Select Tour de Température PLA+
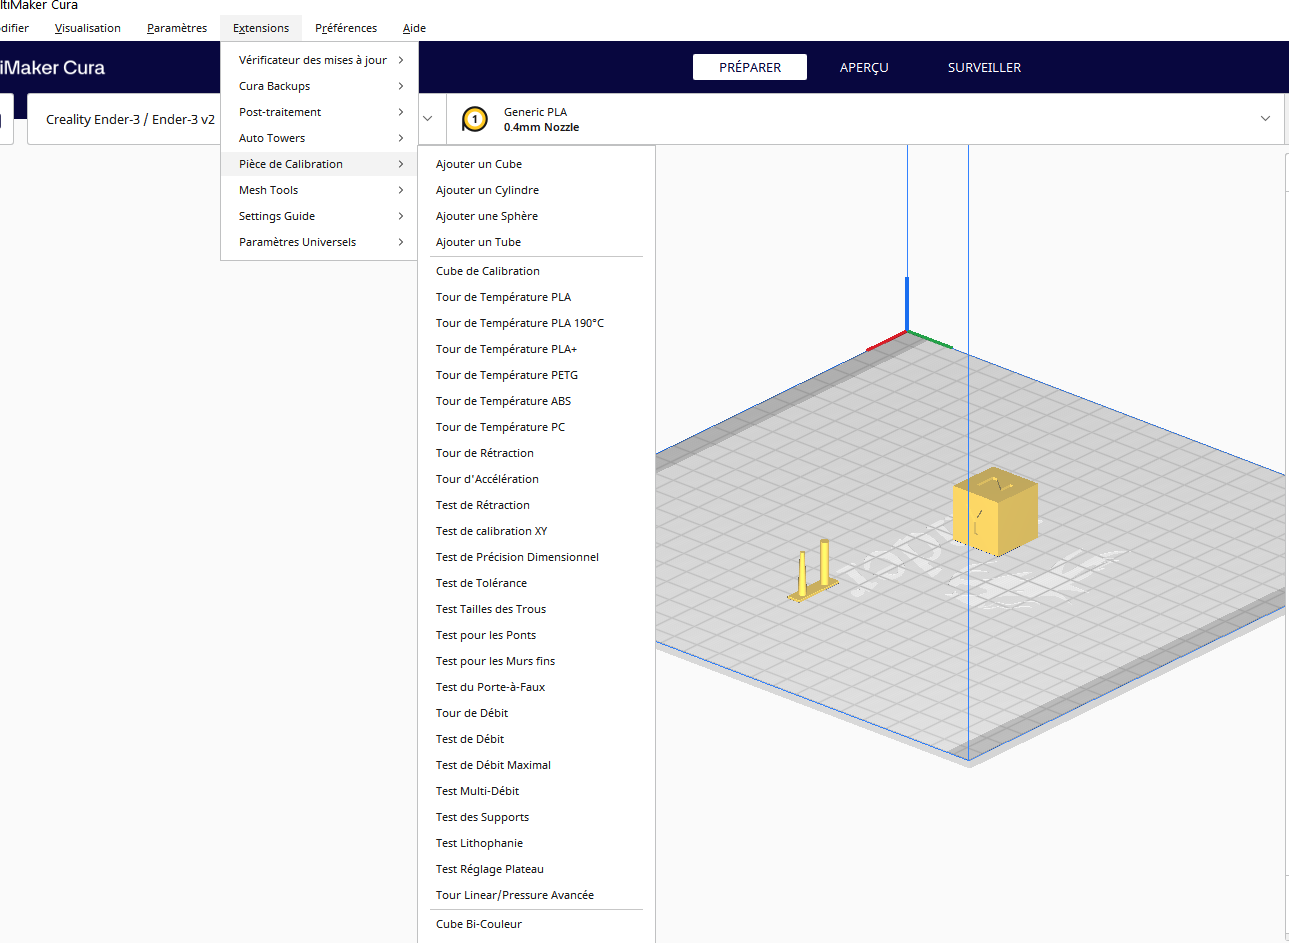 point(536,349)
